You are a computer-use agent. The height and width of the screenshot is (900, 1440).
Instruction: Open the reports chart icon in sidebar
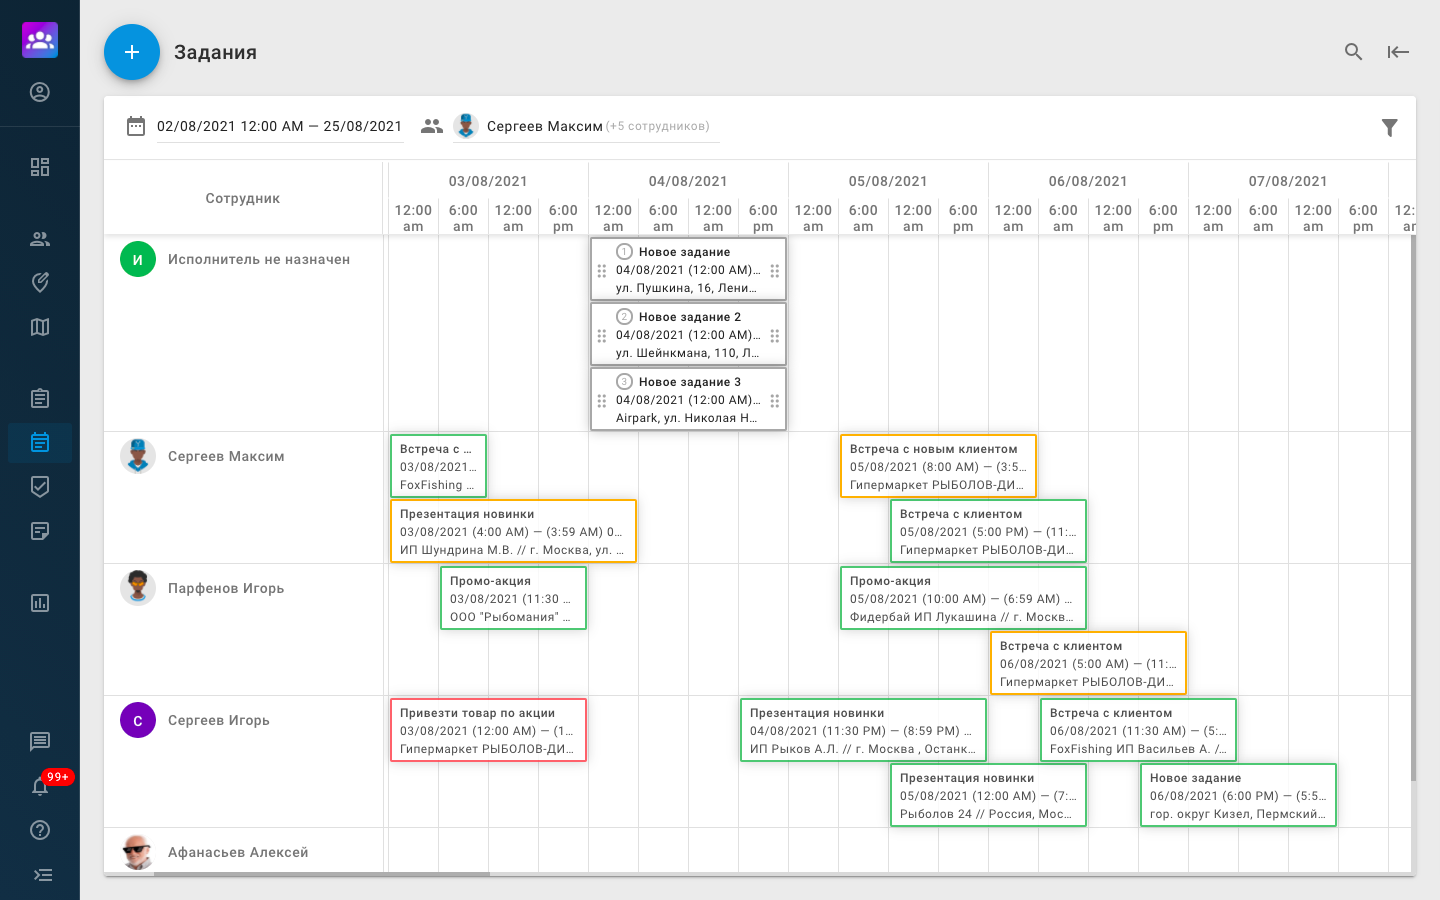click(x=40, y=603)
